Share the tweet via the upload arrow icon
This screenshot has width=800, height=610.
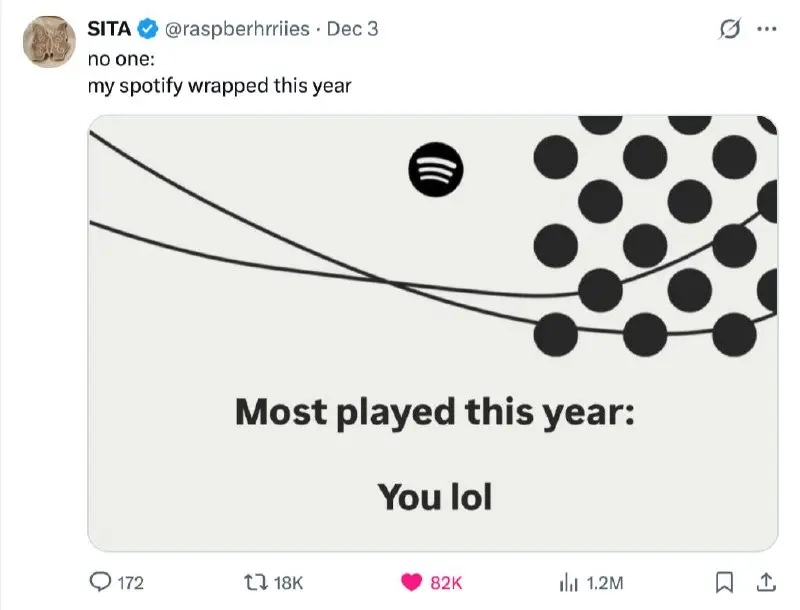(x=765, y=581)
